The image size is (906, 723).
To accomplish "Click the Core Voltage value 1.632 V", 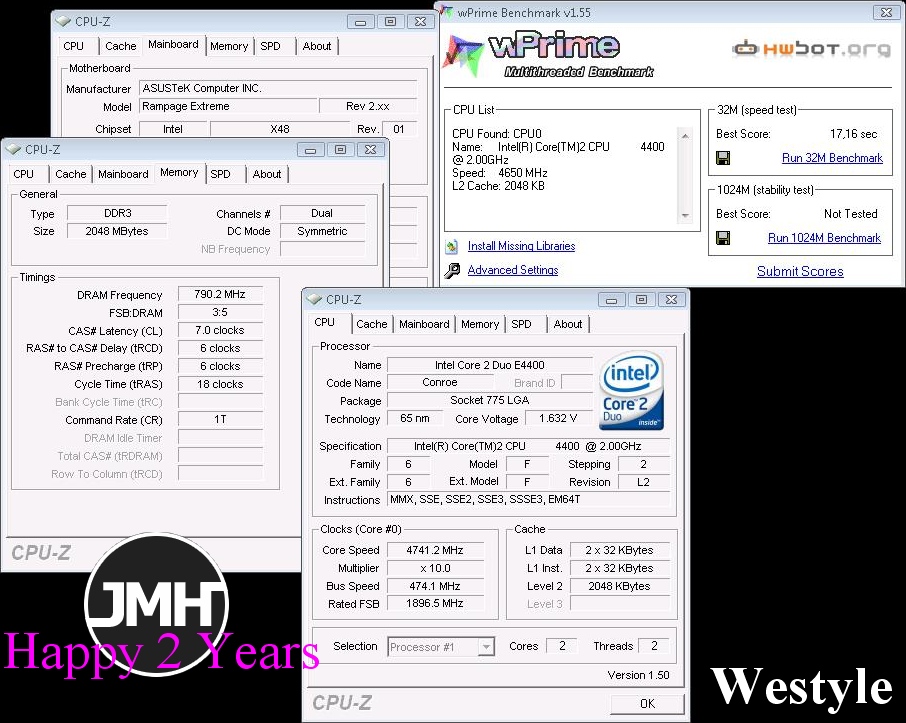I will 558,418.
